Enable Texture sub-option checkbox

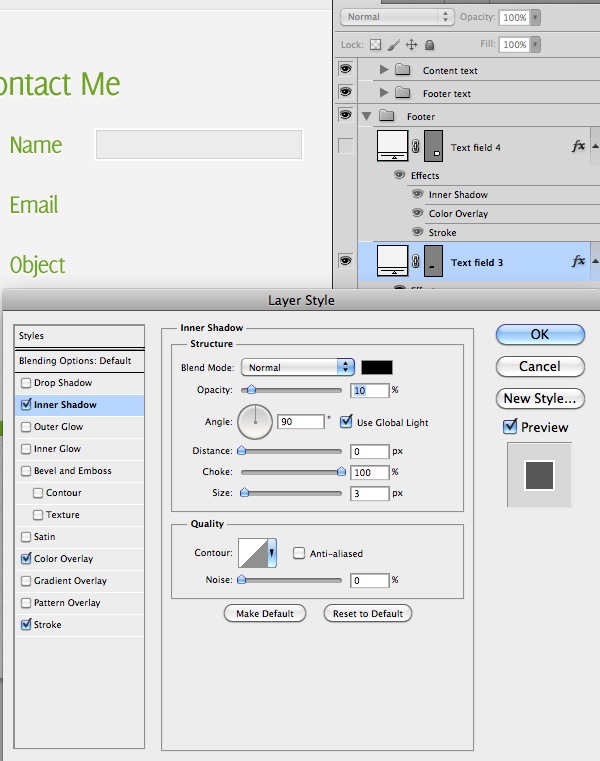tap(38, 515)
